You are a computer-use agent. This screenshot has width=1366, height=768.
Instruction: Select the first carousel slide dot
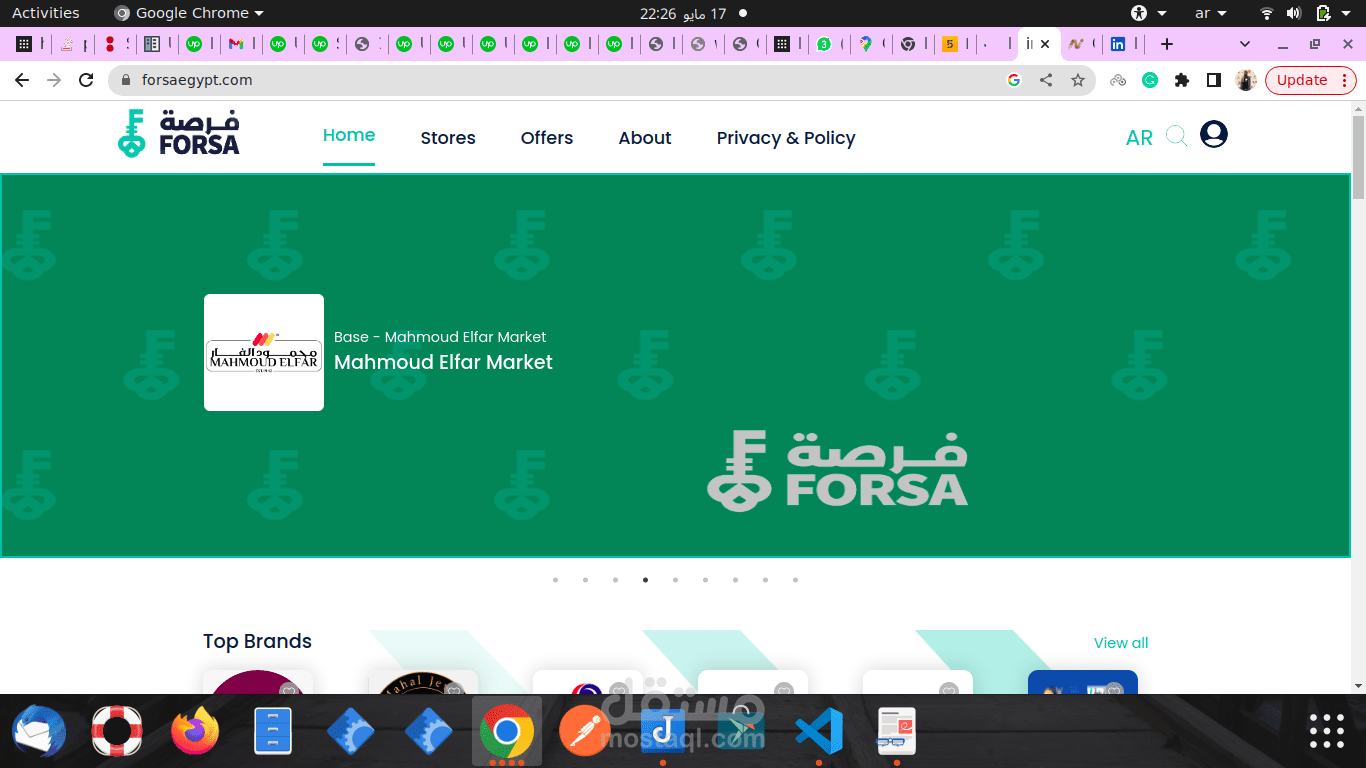pos(555,580)
